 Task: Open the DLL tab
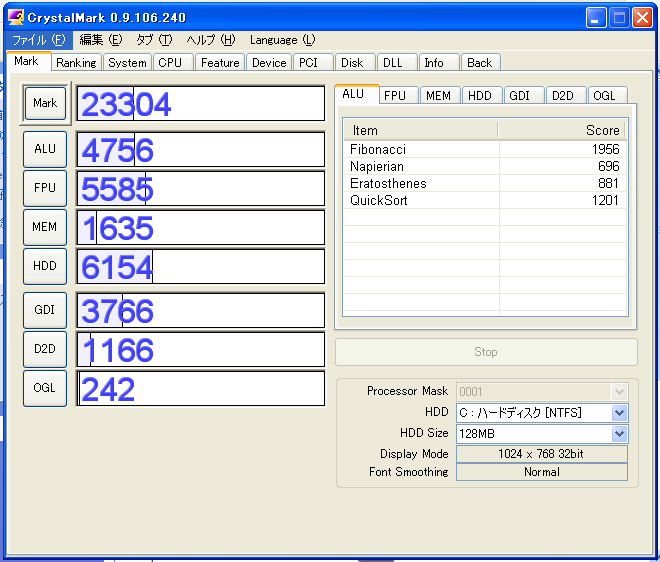click(x=397, y=63)
